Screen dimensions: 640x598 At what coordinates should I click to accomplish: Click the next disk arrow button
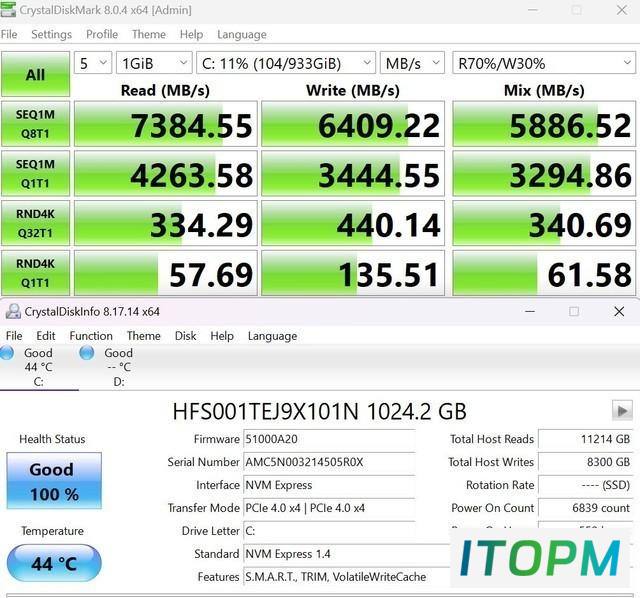[622, 410]
